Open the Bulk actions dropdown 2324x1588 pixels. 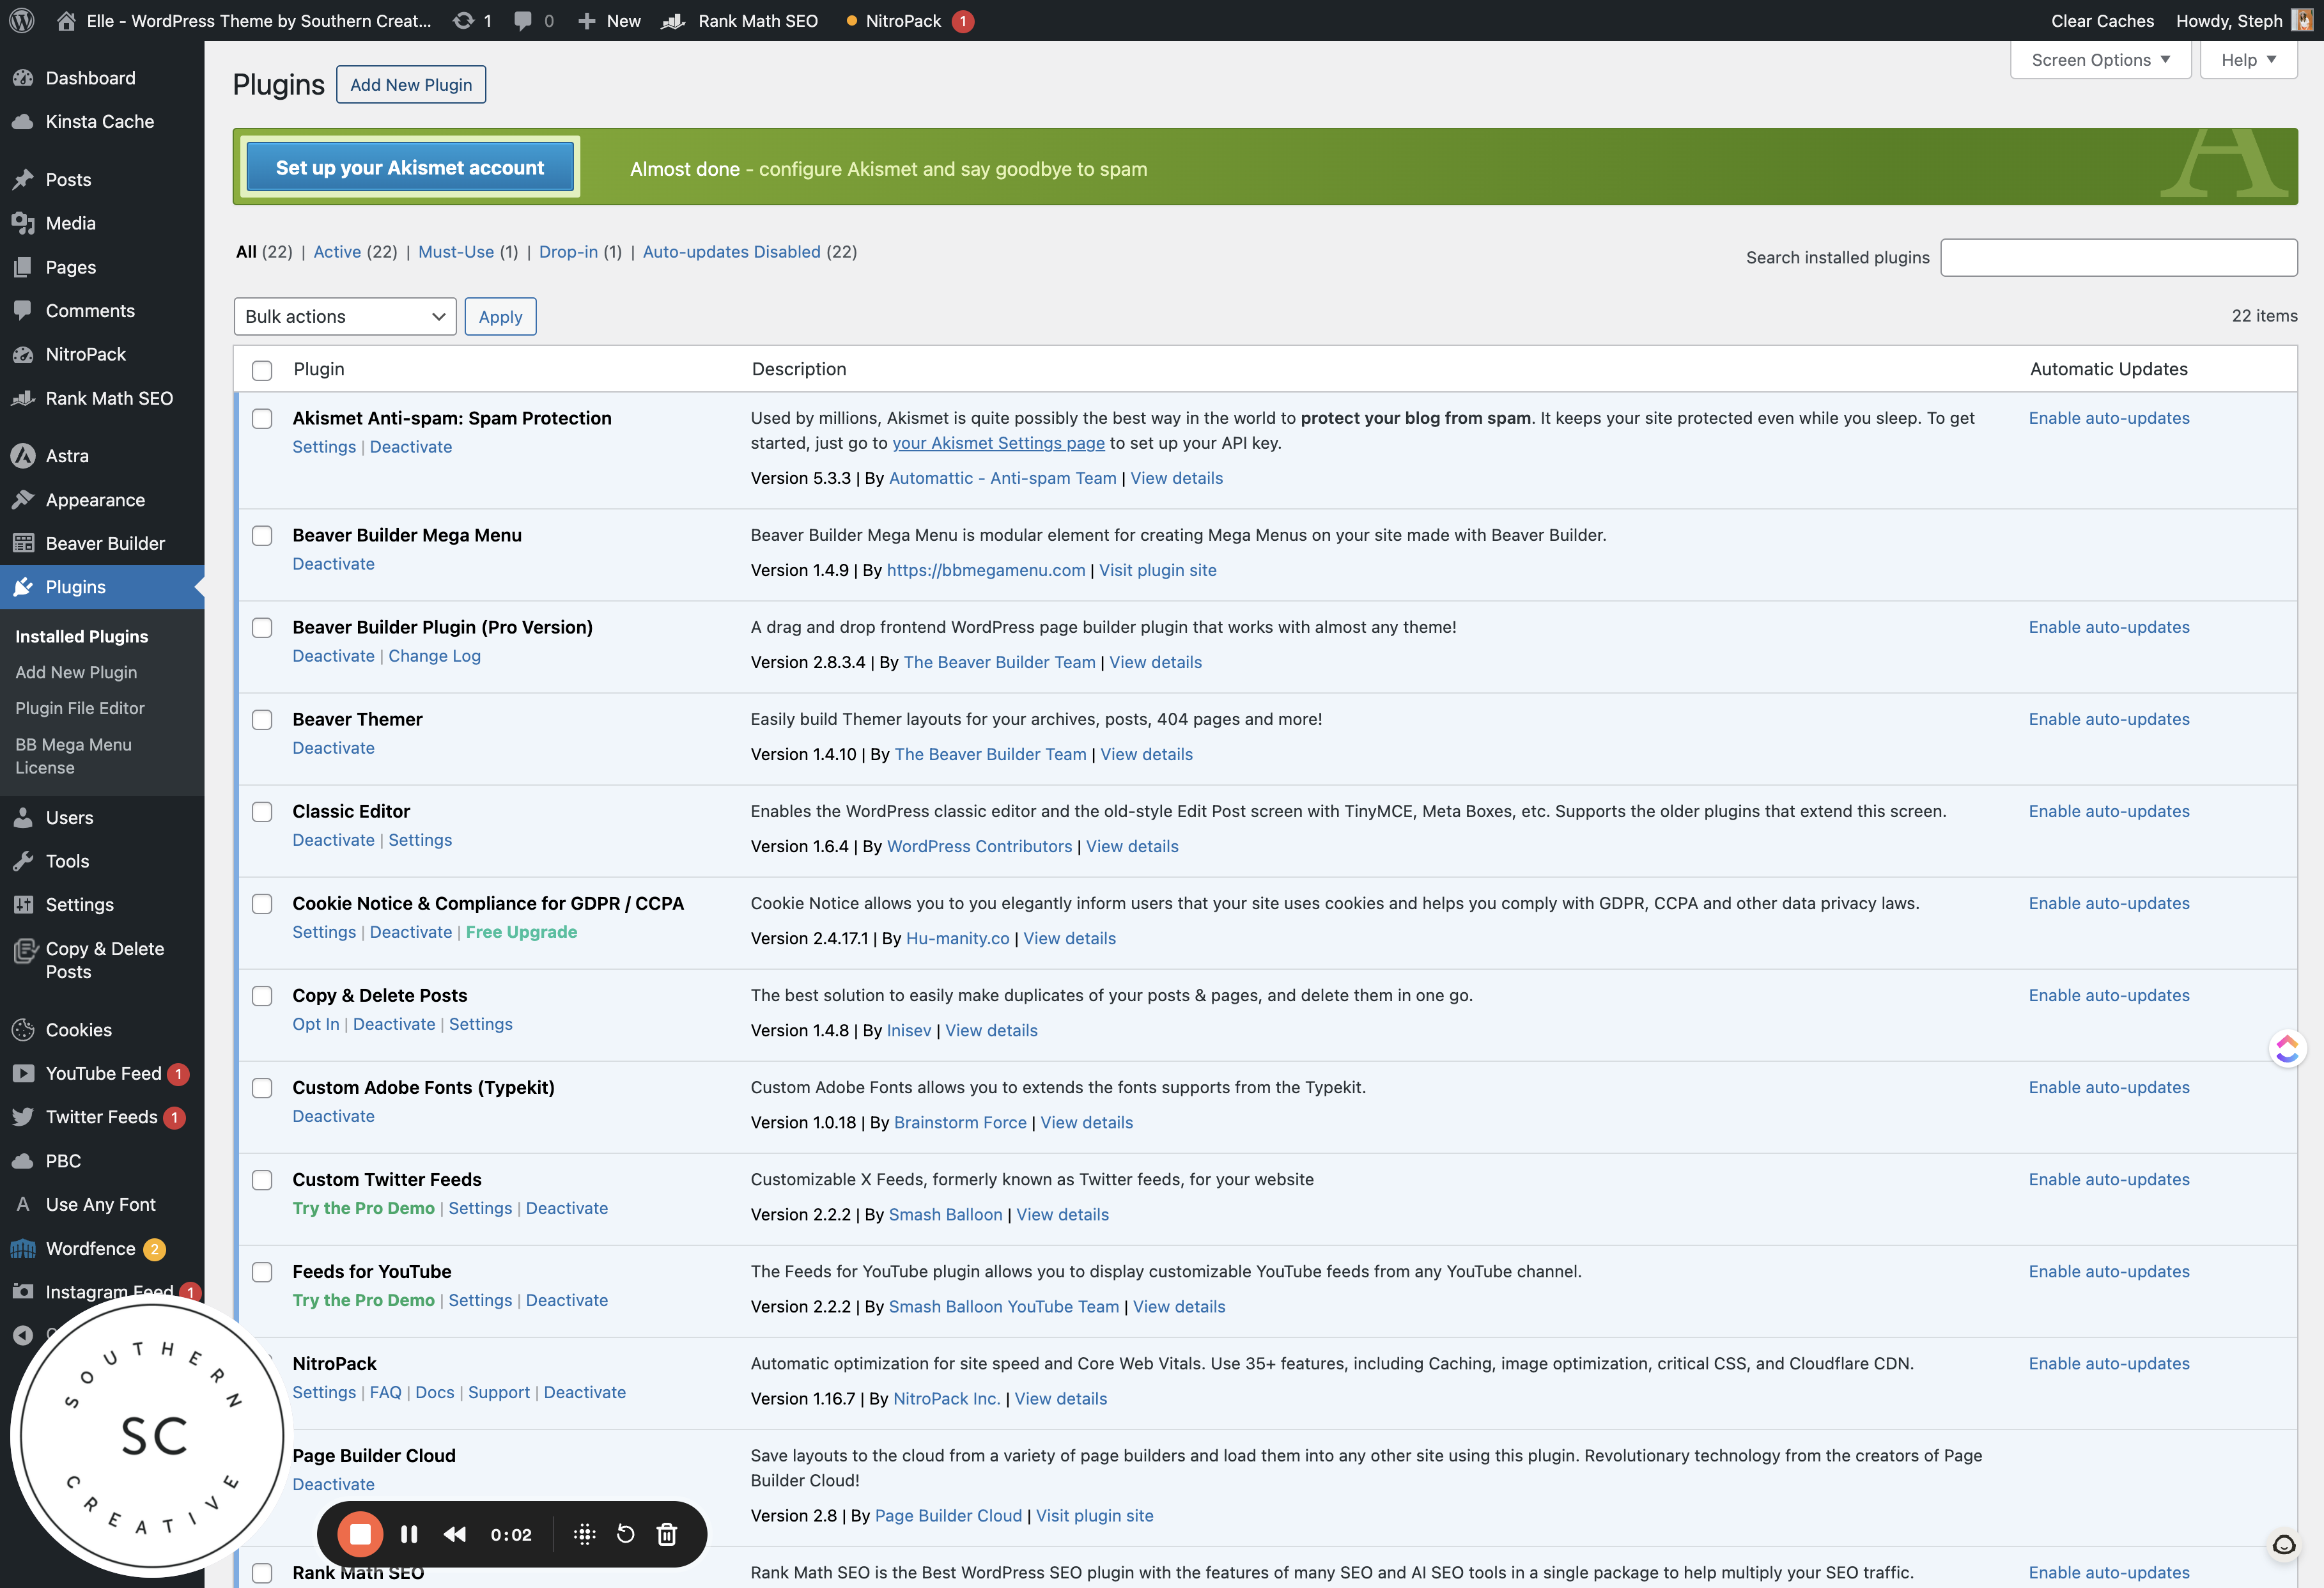pos(345,316)
